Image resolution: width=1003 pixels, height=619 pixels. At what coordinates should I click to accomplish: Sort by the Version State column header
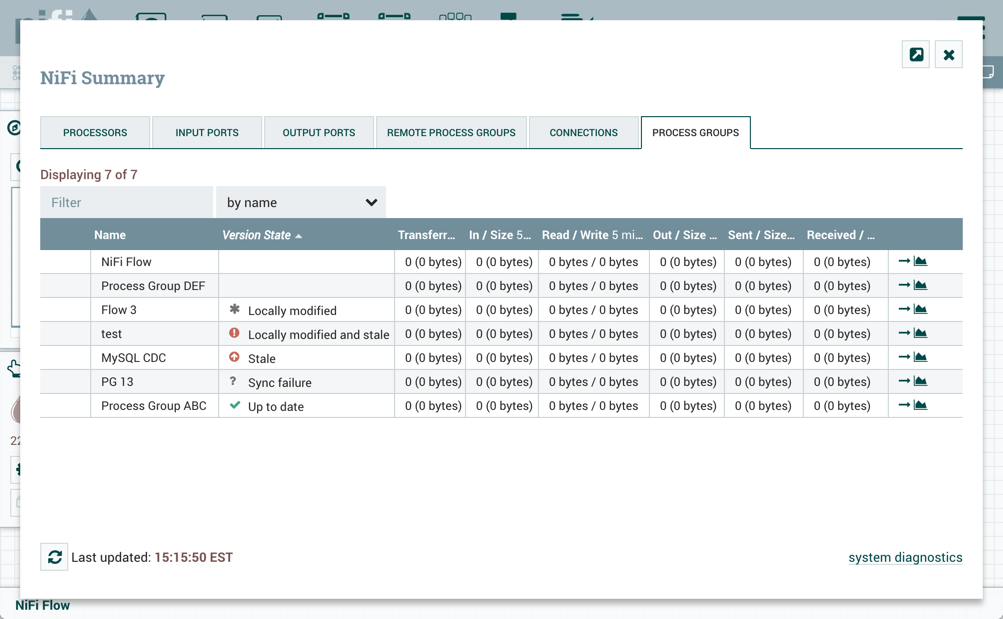[256, 235]
